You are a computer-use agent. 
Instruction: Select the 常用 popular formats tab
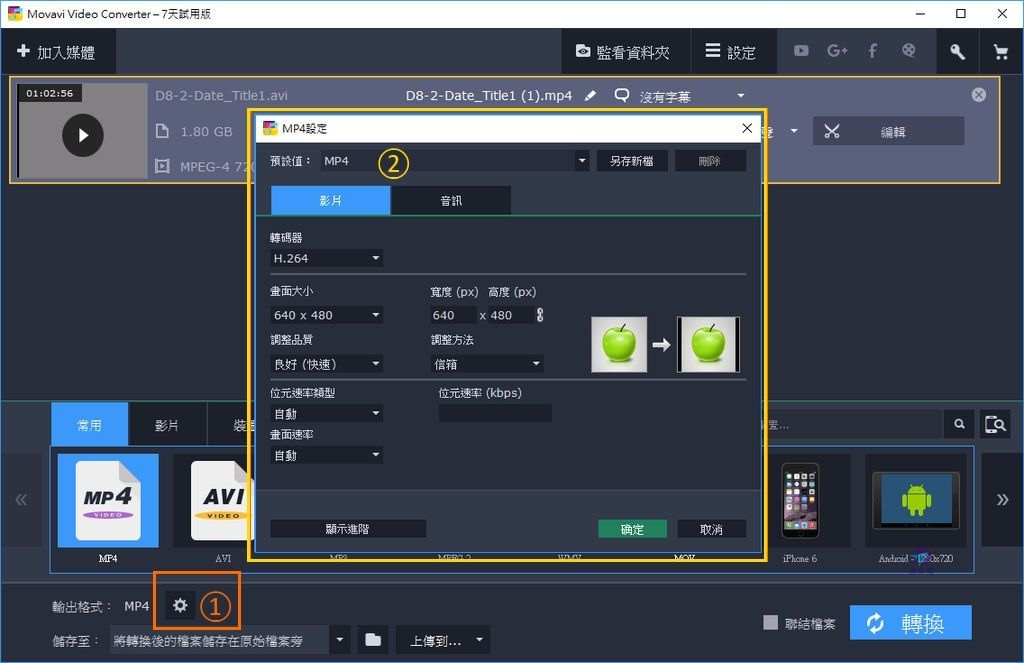click(x=89, y=425)
